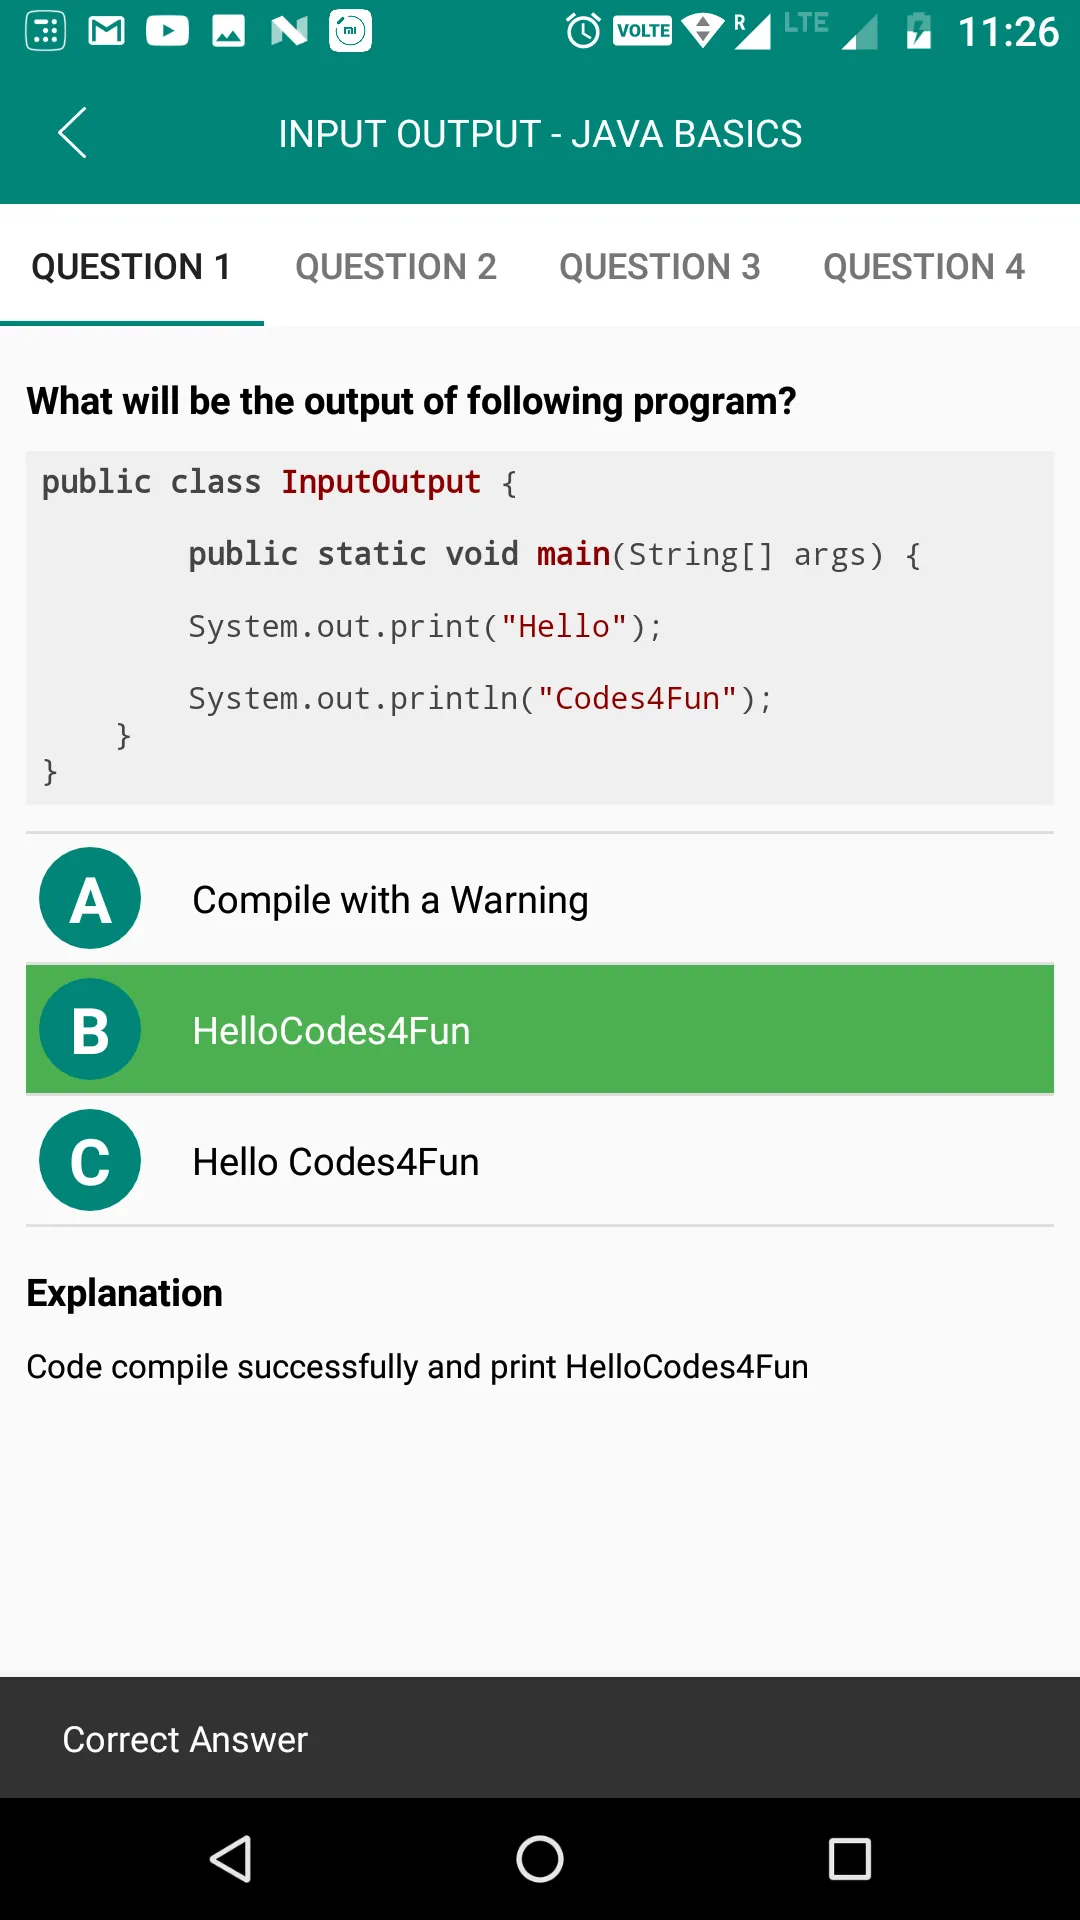1080x1920 pixels.
Task: Switch to the QUESTION 3 tab
Action: pos(660,267)
